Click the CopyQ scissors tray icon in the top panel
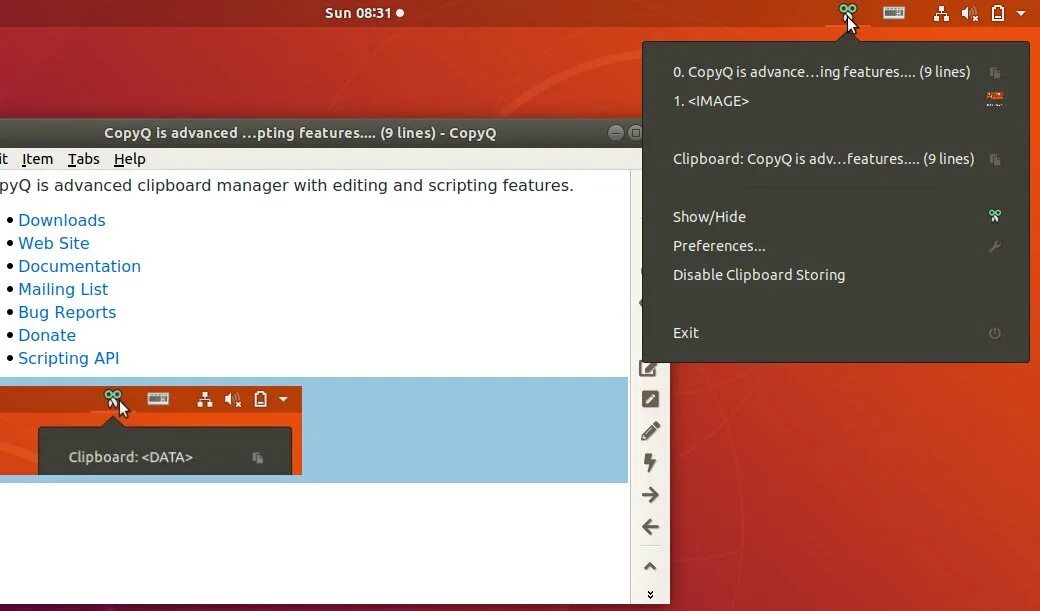This screenshot has width=1040, height=611. pos(847,13)
